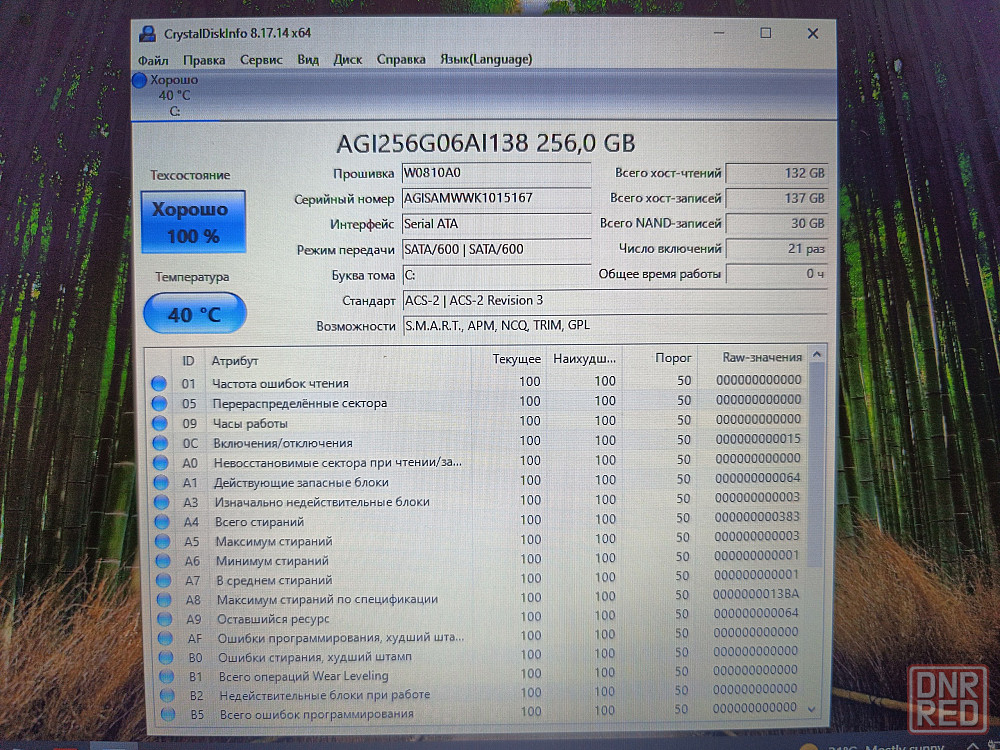This screenshot has height=750, width=1000.
Task: Click the NAND writes value 30 GB
Action: coord(777,224)
